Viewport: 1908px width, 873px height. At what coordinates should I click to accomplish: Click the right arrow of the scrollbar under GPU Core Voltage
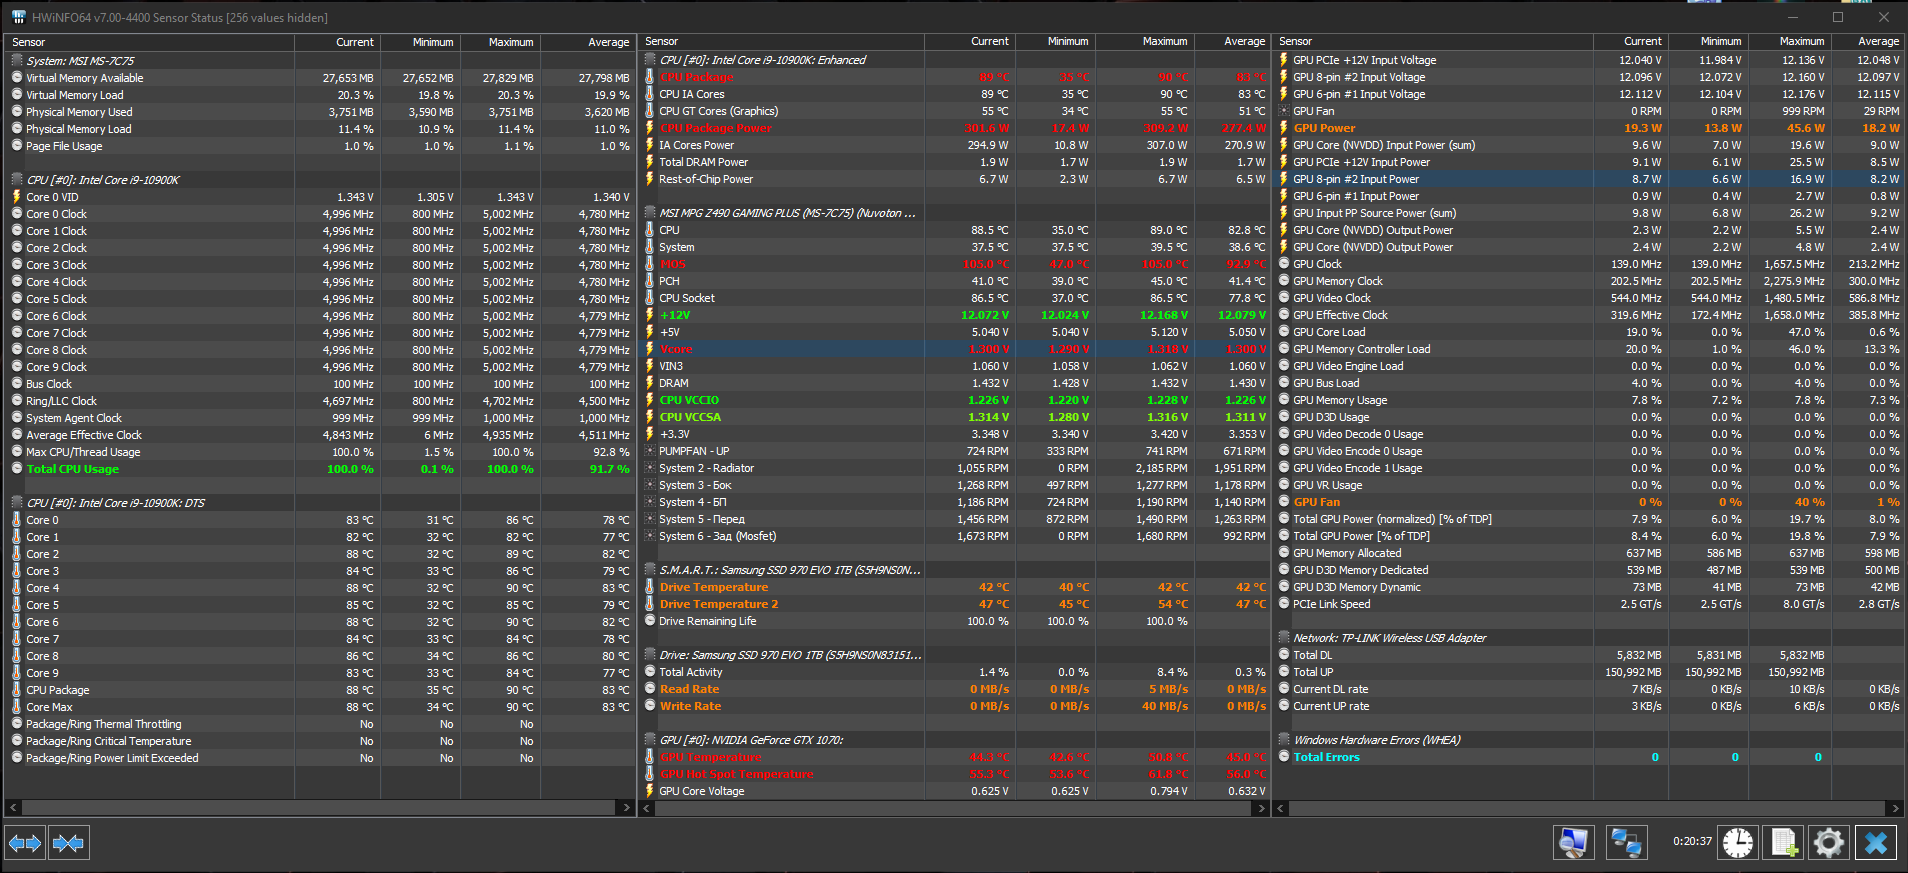pos(1260,808)
